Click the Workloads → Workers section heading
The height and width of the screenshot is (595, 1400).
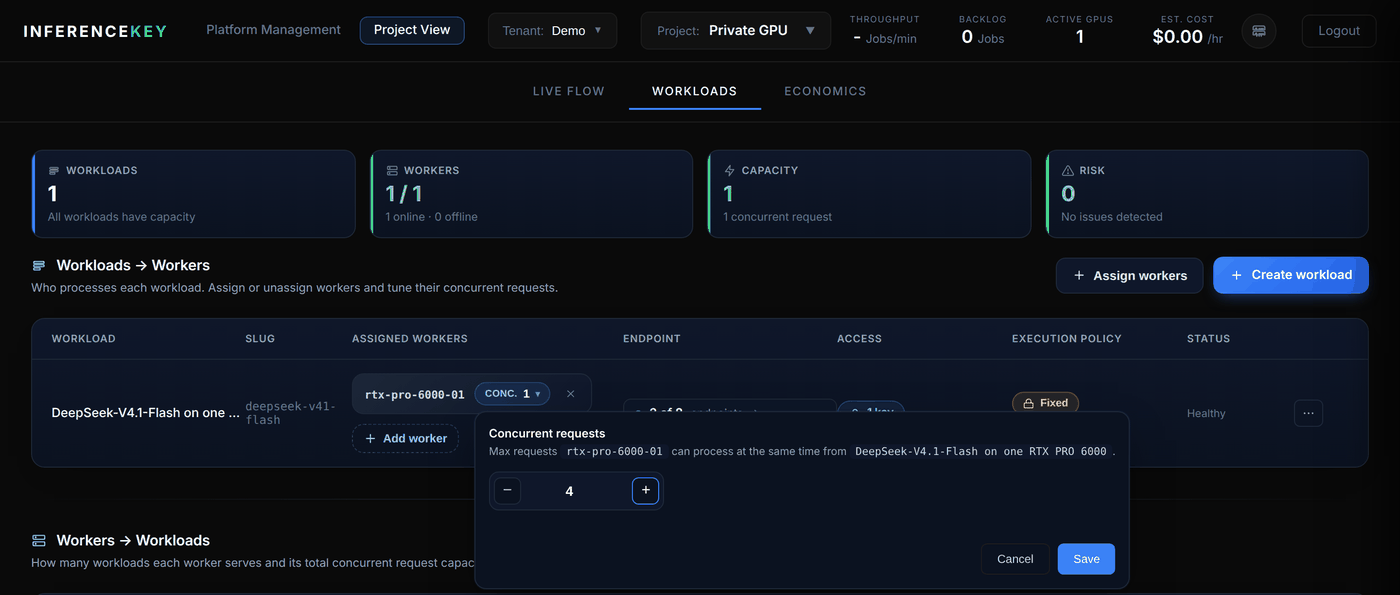click(x=133, y=265)
